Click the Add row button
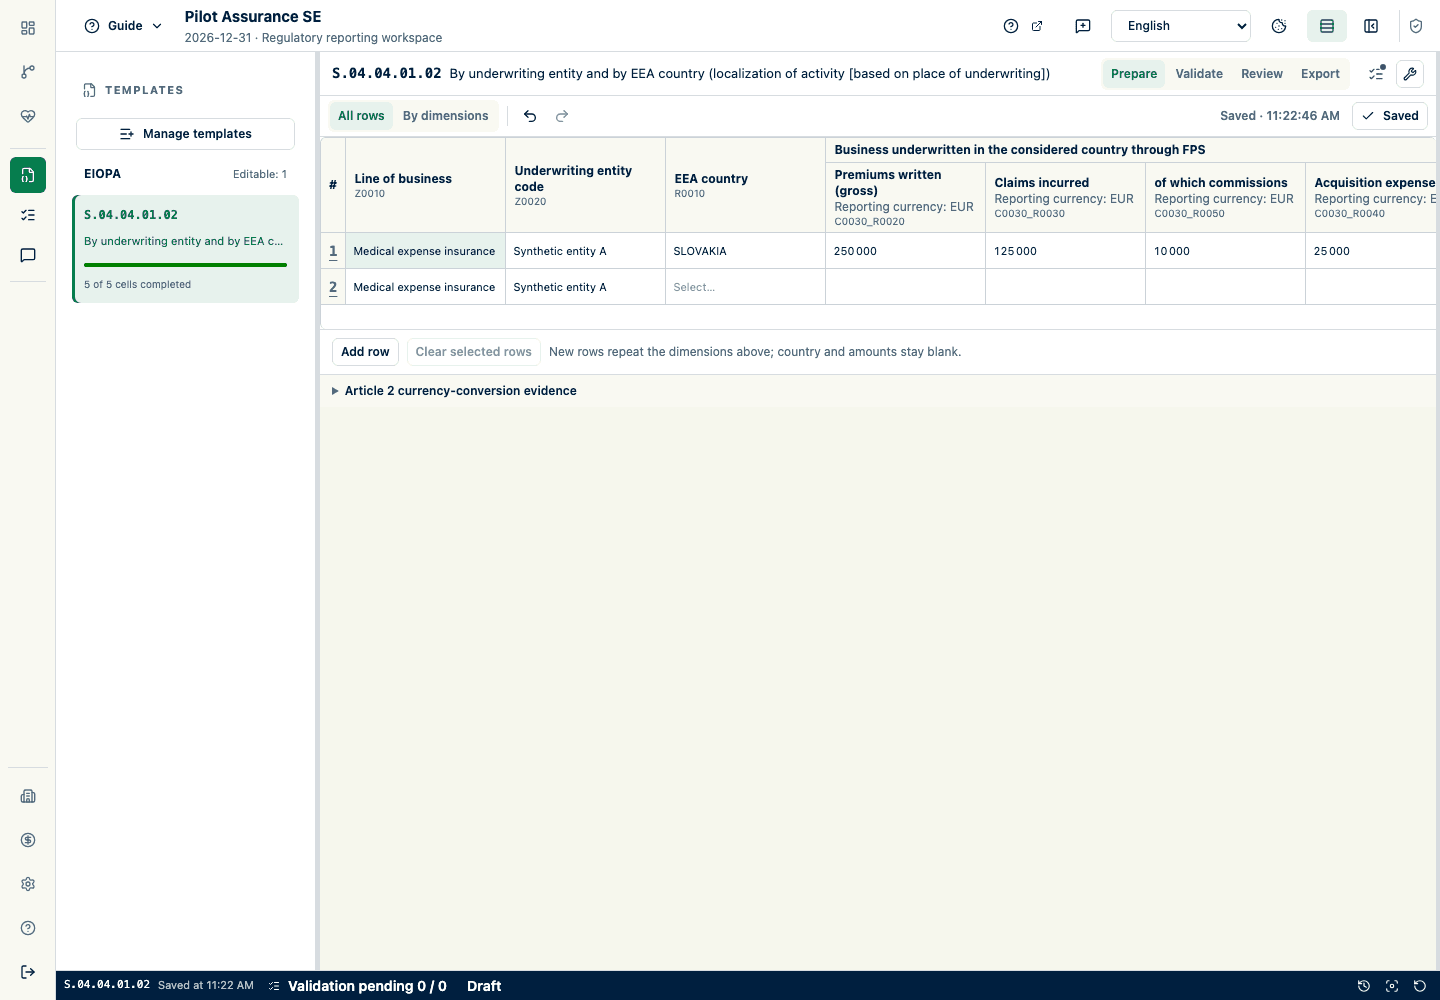Image resolution: width=1440 pixels, height=1000 pixels. (x=365, y=352)
